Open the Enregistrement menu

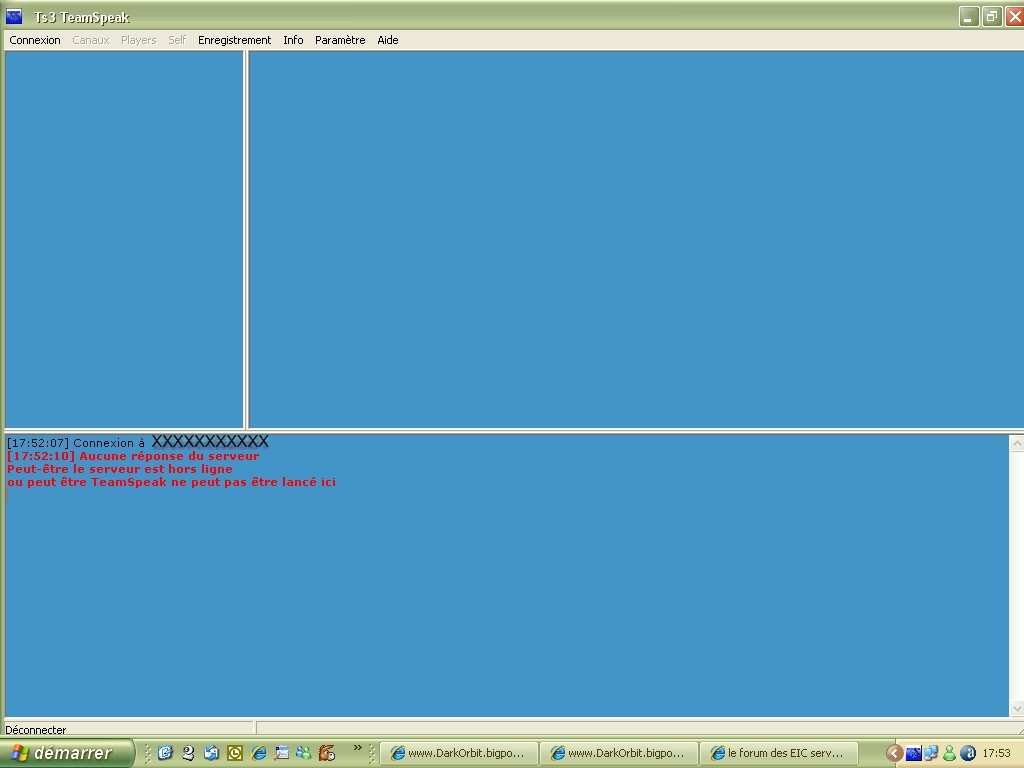click(x=234, y=40)
